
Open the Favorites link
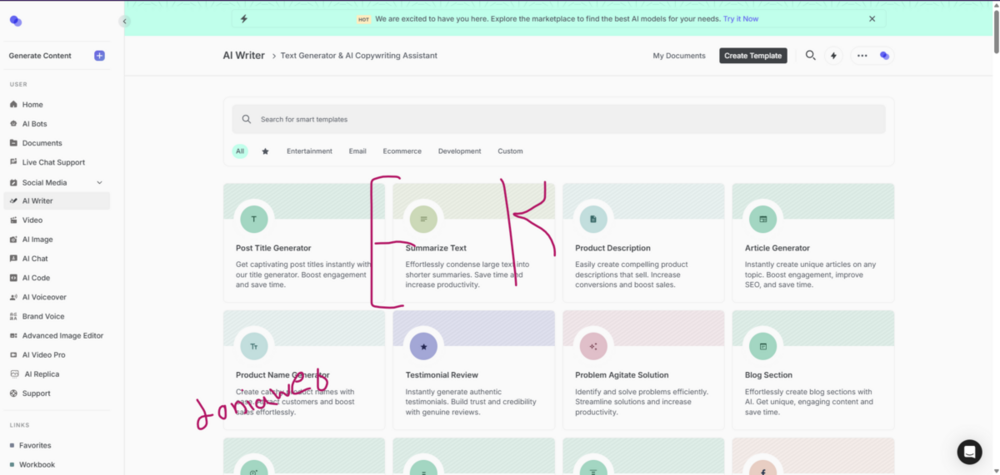(x=35, y=446)
